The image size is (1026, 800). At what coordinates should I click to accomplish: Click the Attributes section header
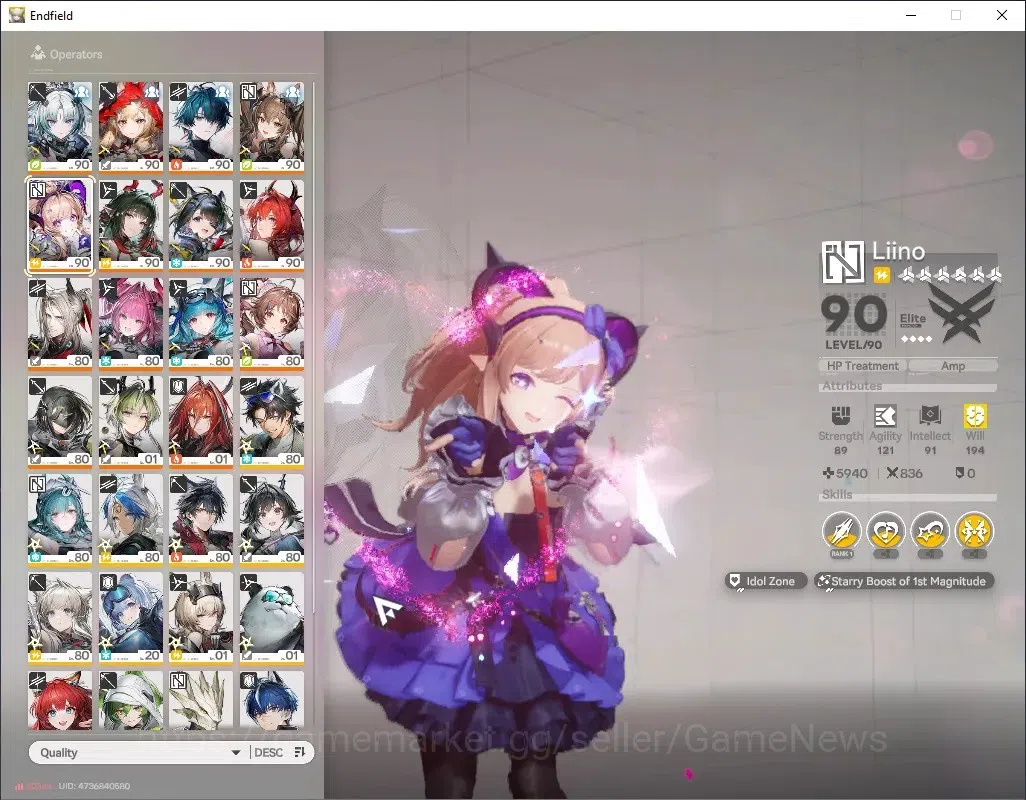point(852,386)
